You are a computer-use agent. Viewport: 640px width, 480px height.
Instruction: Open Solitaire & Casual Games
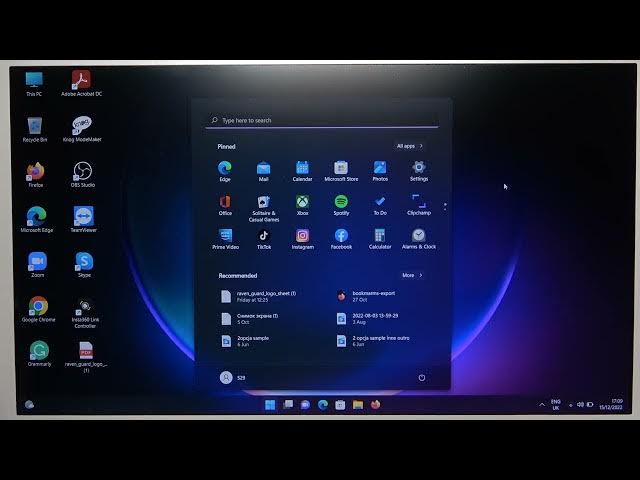pyautogui.click(x=264, y=208)
